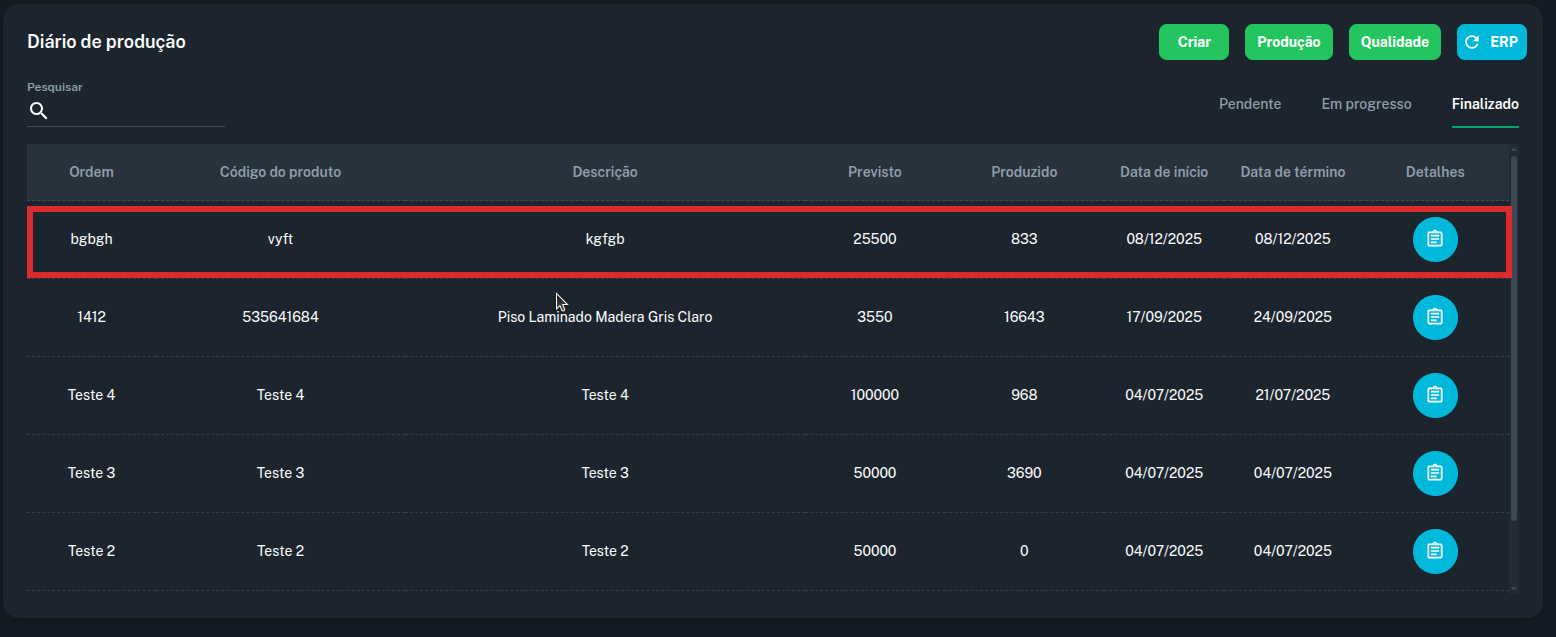Open the Qualidade button
The width and height of the screenshot is (1556, 637).
pyautogui.click(x=1394, y=42)
